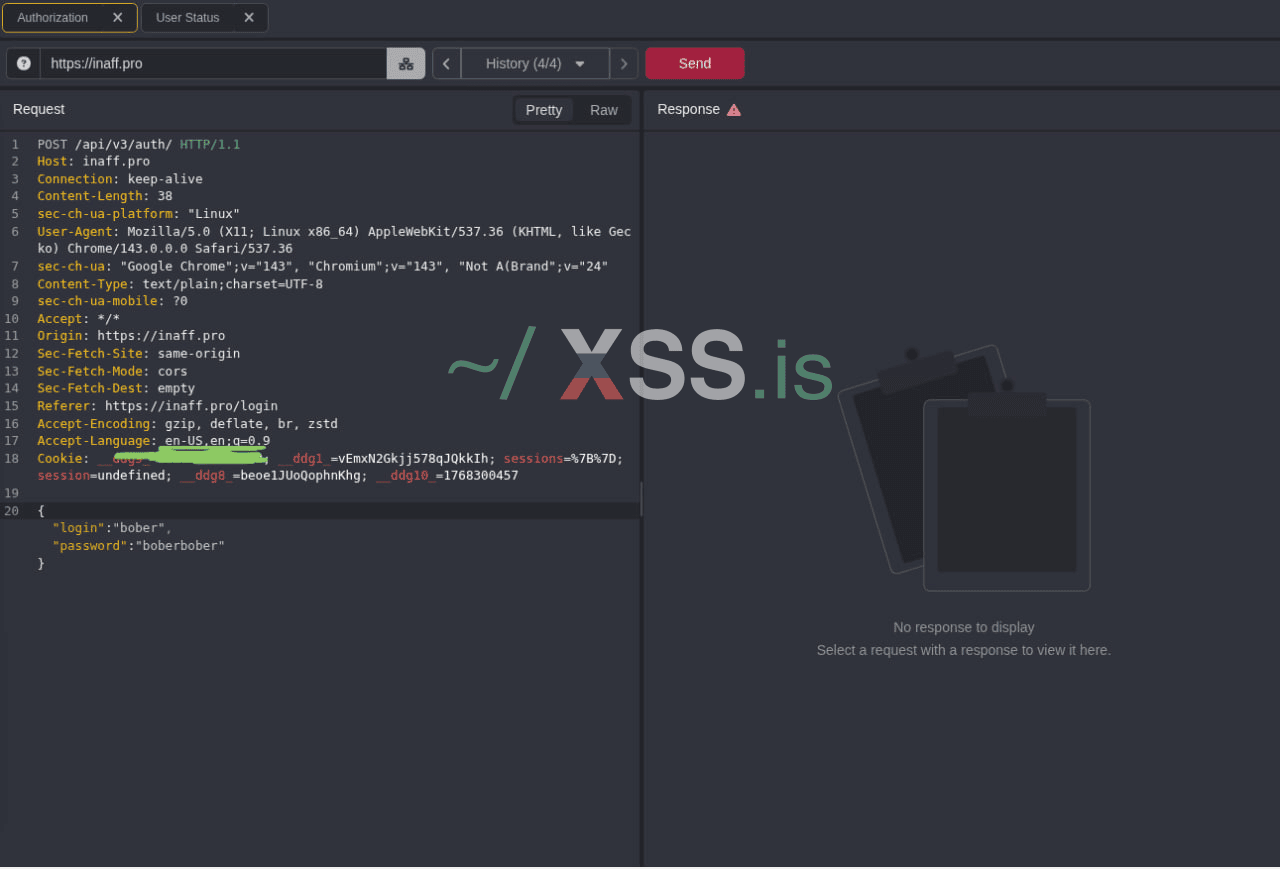Click the Request panel heading
The width and height of the screenshot is (1280, 869).
click(x=39, y=109)
